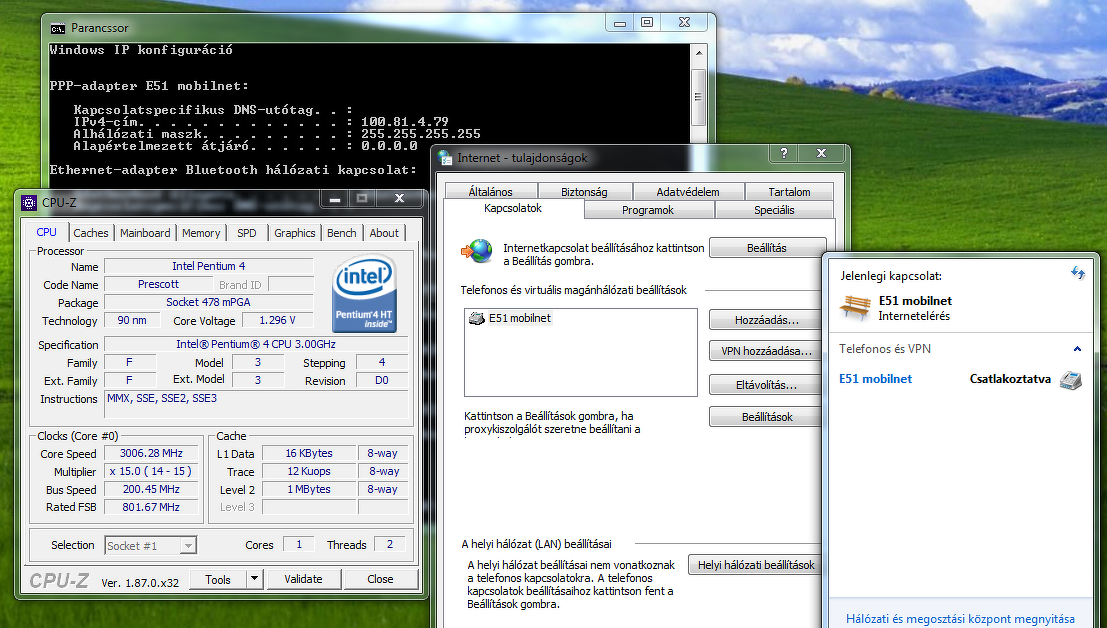This screenshot has width=1107, height=628.
Task: Click the Command Prompt window icon
Action: (x=58, y=28)
